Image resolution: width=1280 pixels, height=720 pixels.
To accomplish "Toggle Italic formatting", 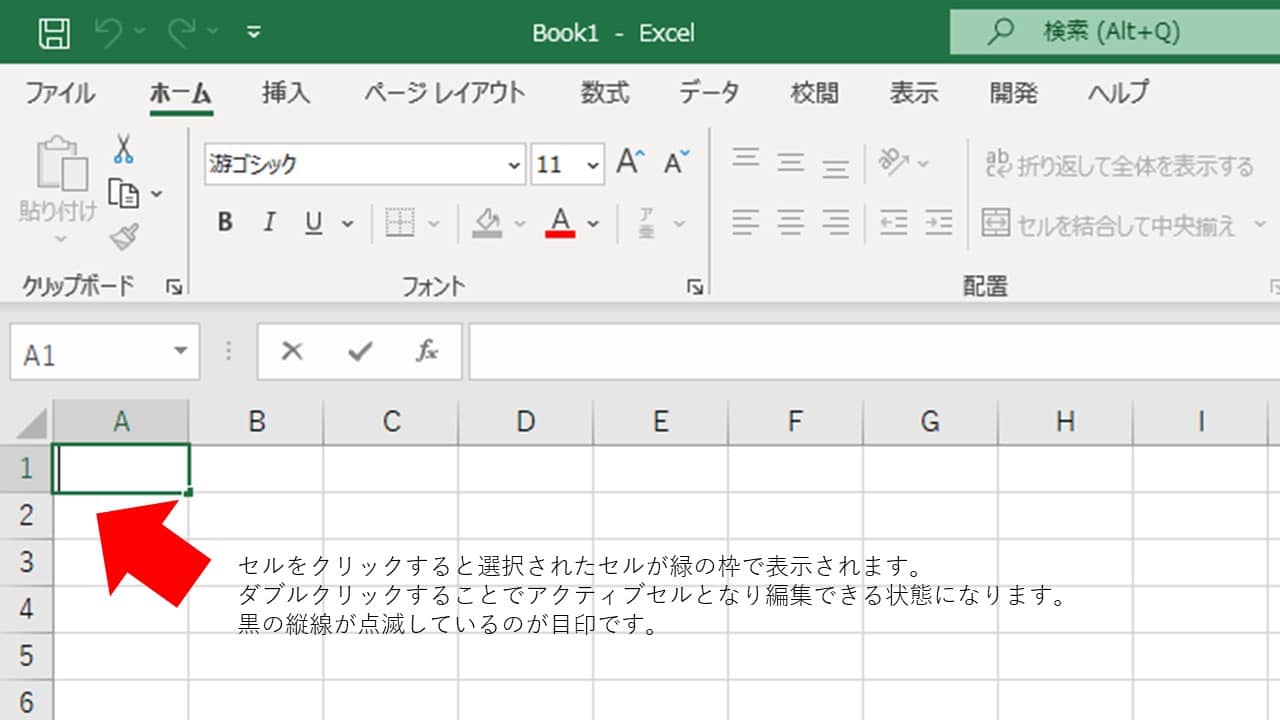I will point(268,223).
